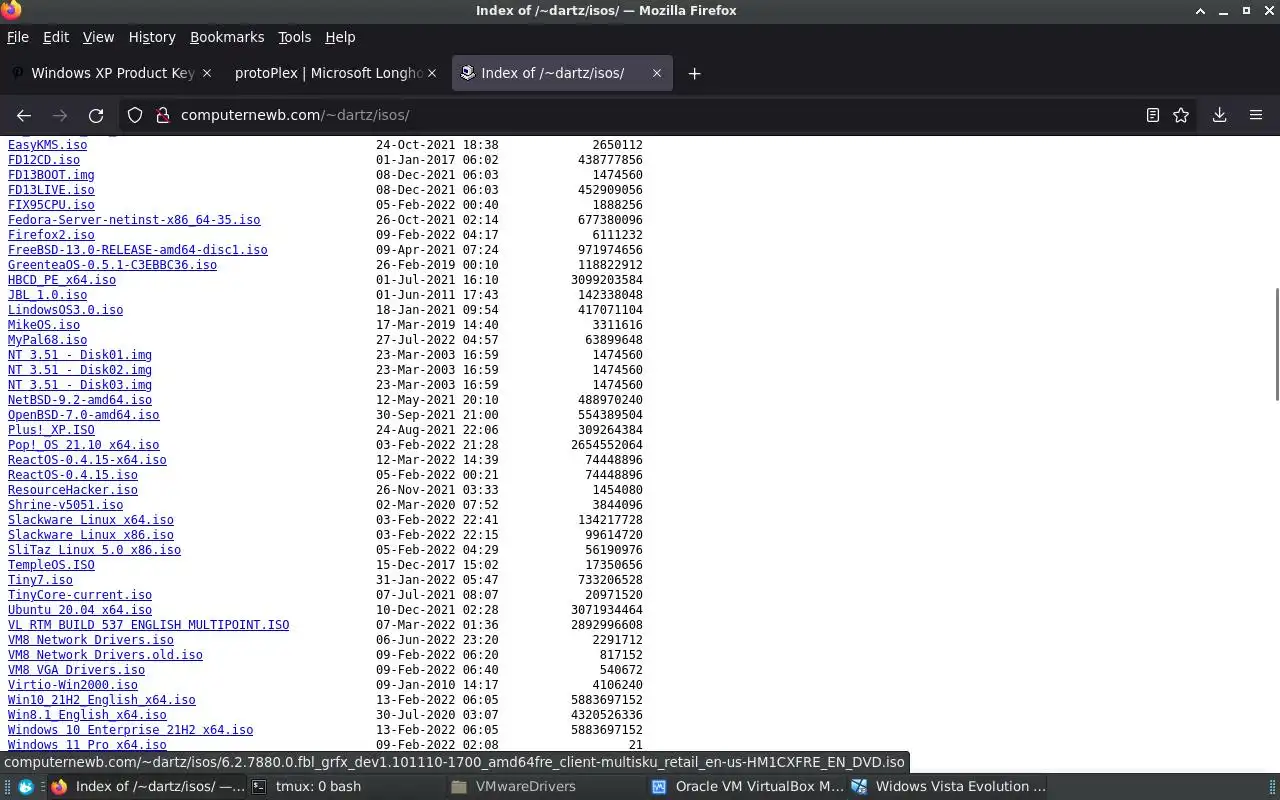Download Tiny7.iso

pos(40,580)
